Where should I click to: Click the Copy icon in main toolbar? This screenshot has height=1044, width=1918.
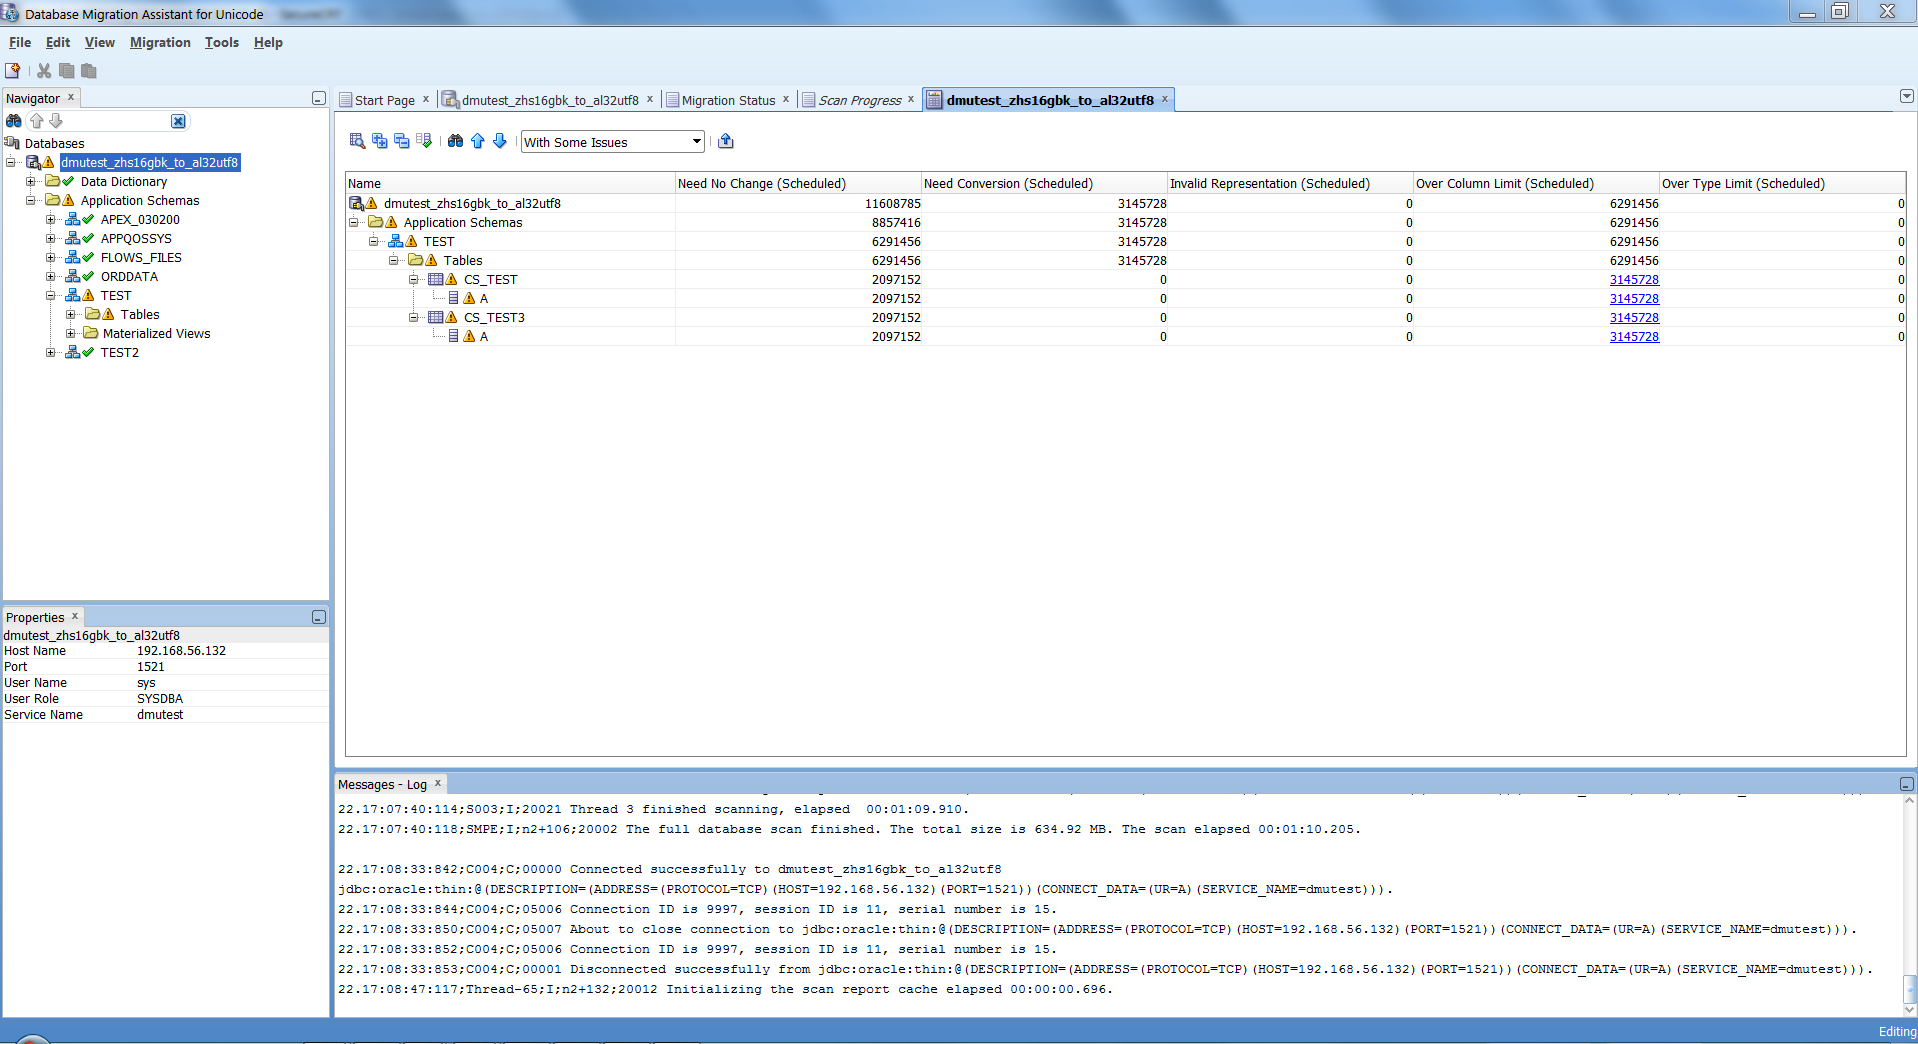coord(67,71)
